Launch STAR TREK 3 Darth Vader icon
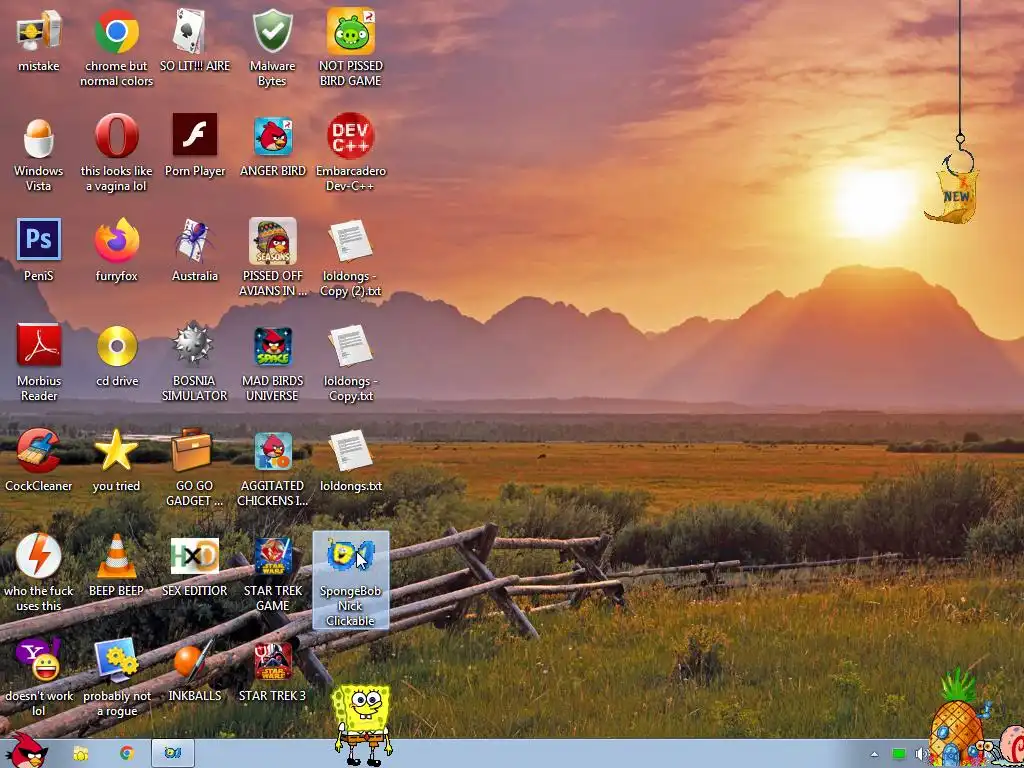Viewport: 1024px width, 768px height. (273, 661)
